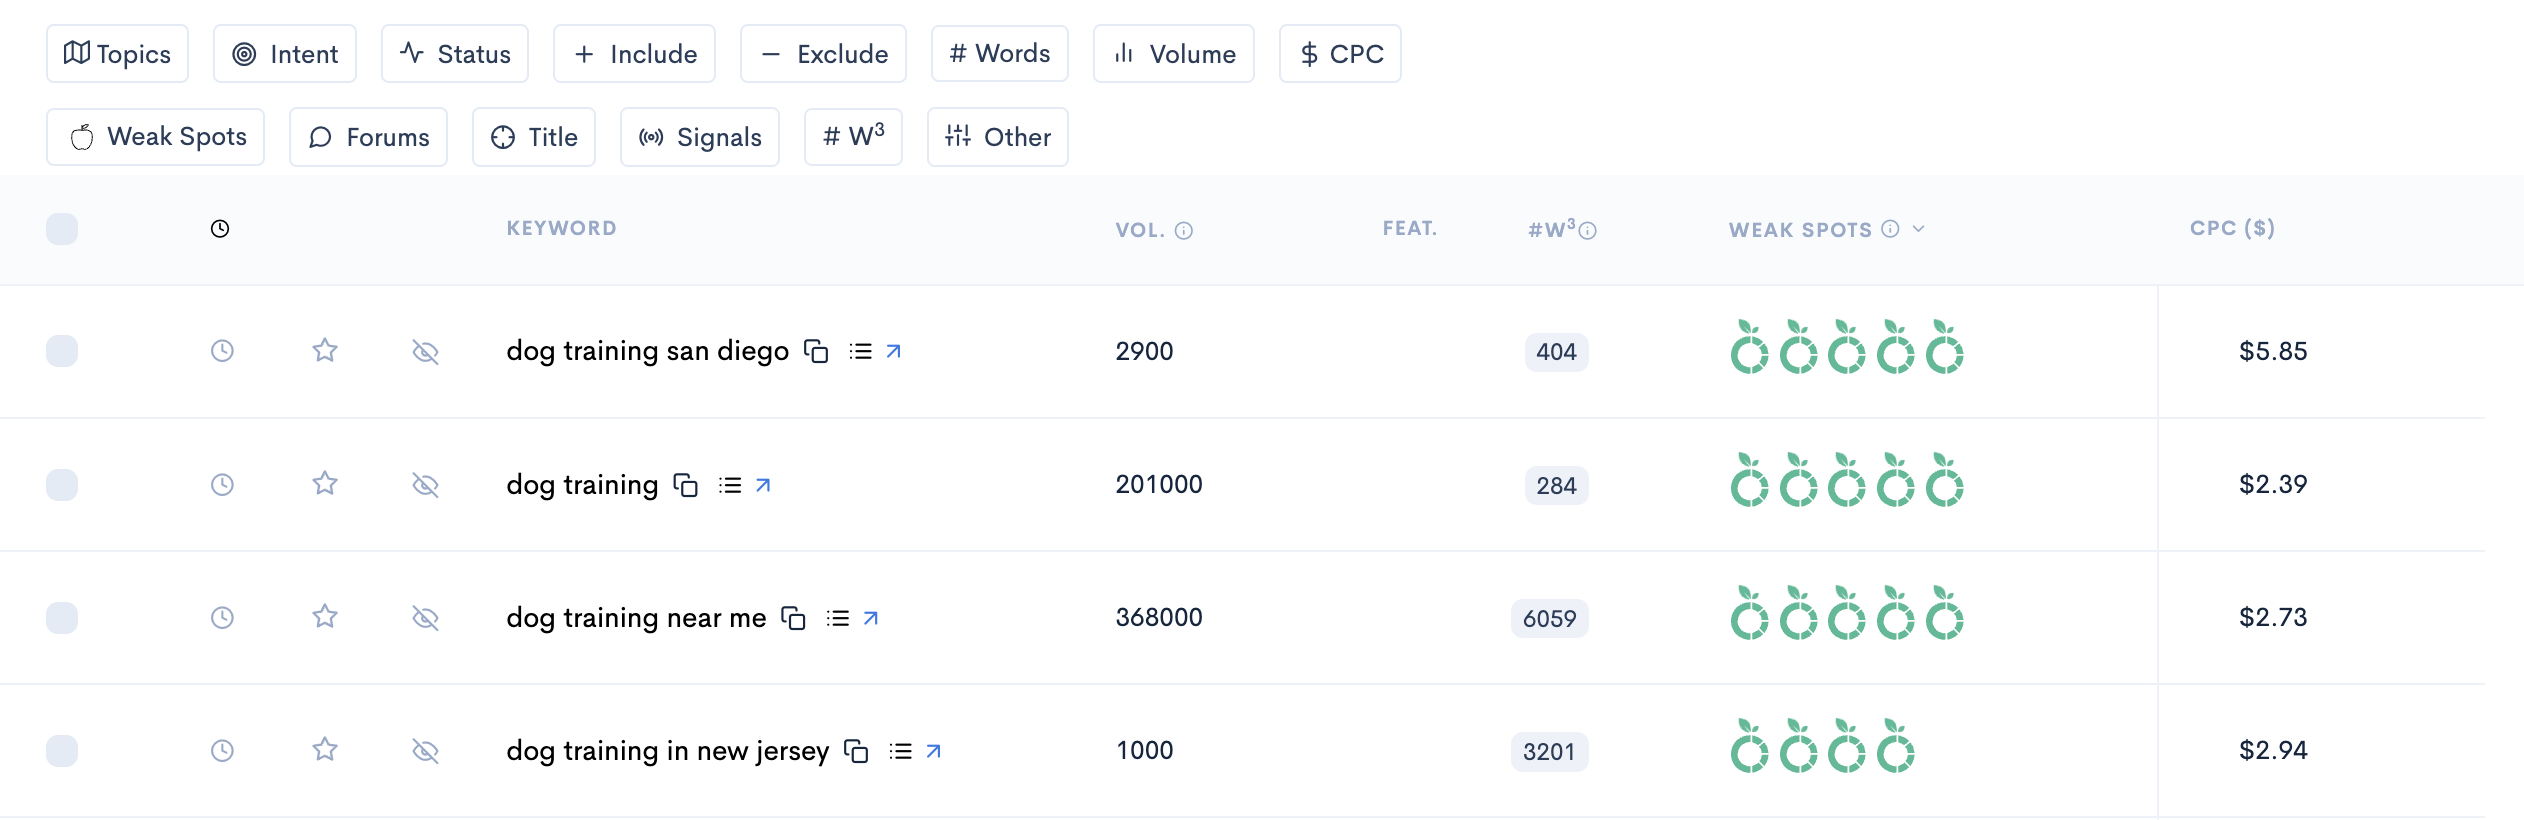Open the Intent filter dropdown

point(285,54)
